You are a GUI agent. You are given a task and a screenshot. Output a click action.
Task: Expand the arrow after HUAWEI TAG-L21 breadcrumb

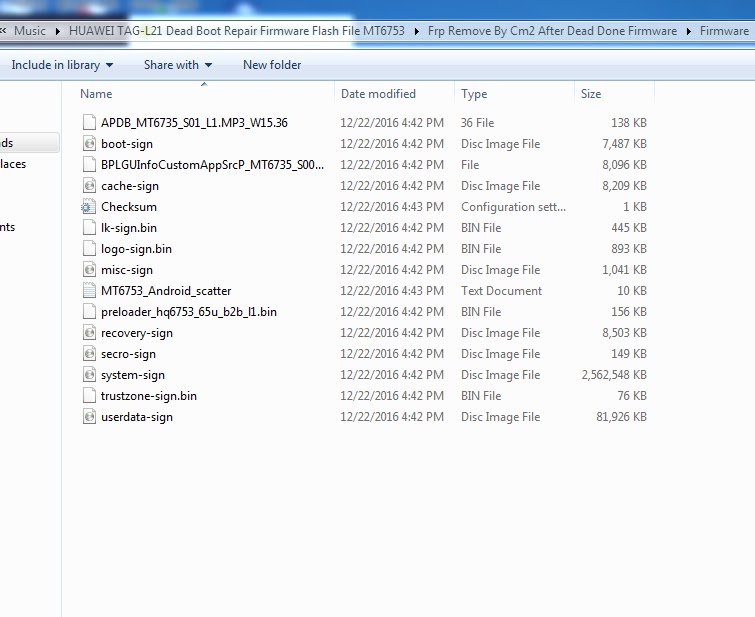[417, 31]
